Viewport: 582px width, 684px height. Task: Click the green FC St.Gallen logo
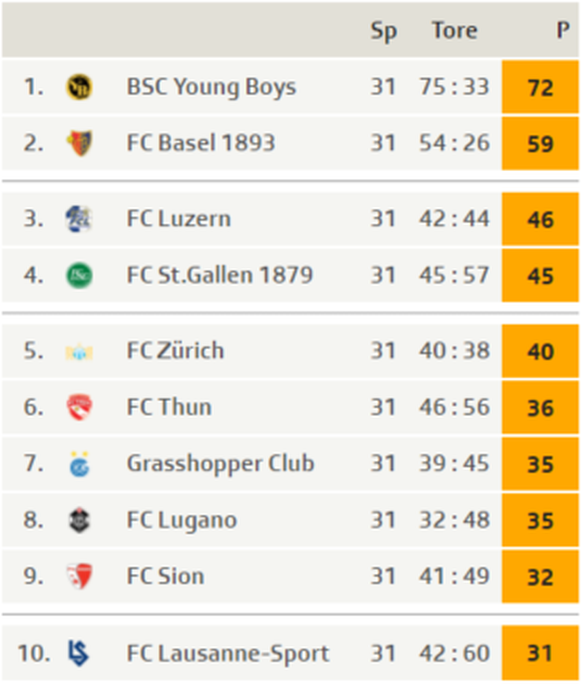79,275
